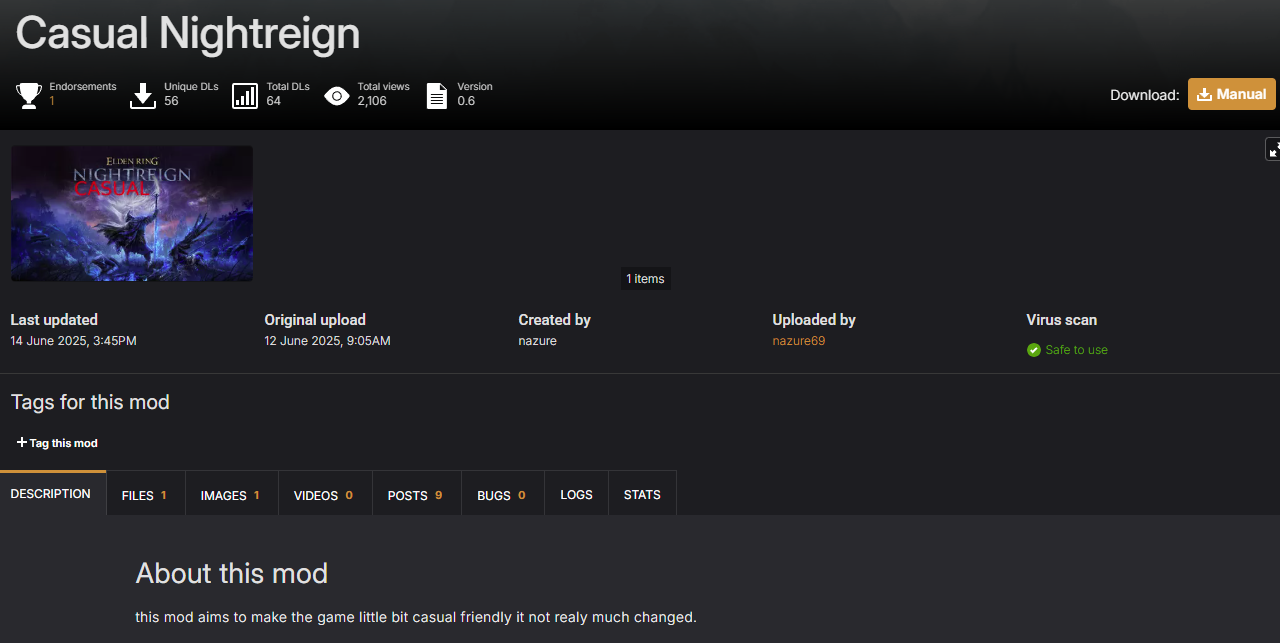Open the Bugs tab
1280x643 pixels.
click(502, 495)
